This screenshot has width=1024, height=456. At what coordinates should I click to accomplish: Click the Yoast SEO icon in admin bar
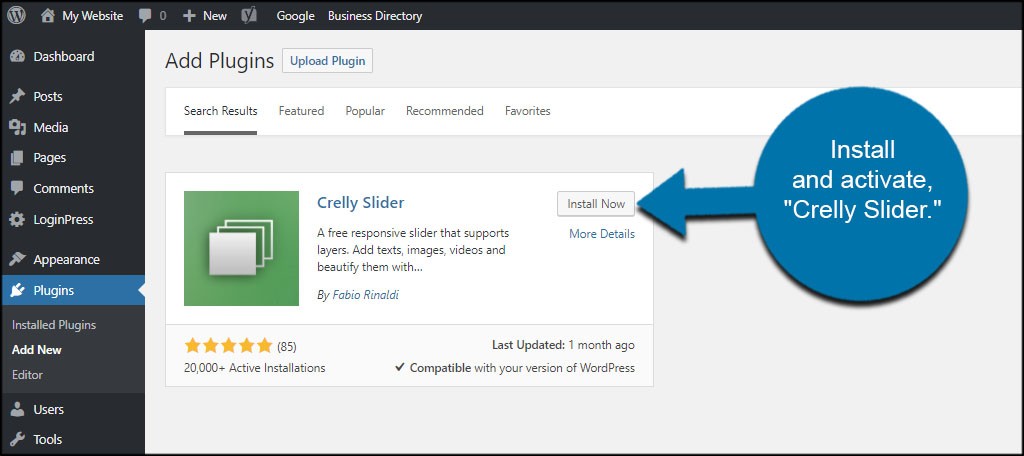pos(249,16)
